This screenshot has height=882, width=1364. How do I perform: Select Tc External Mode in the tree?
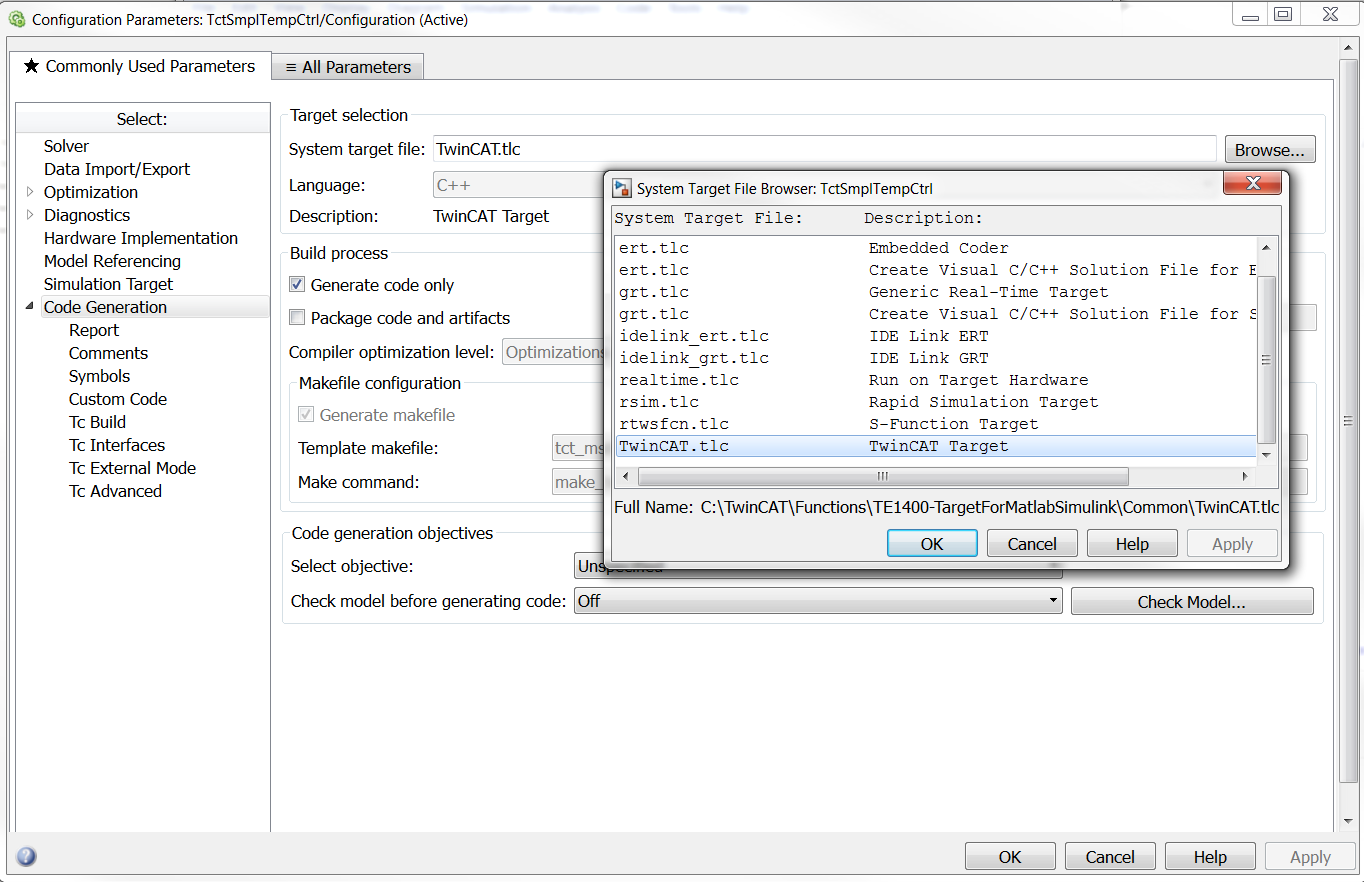point(132,468)
